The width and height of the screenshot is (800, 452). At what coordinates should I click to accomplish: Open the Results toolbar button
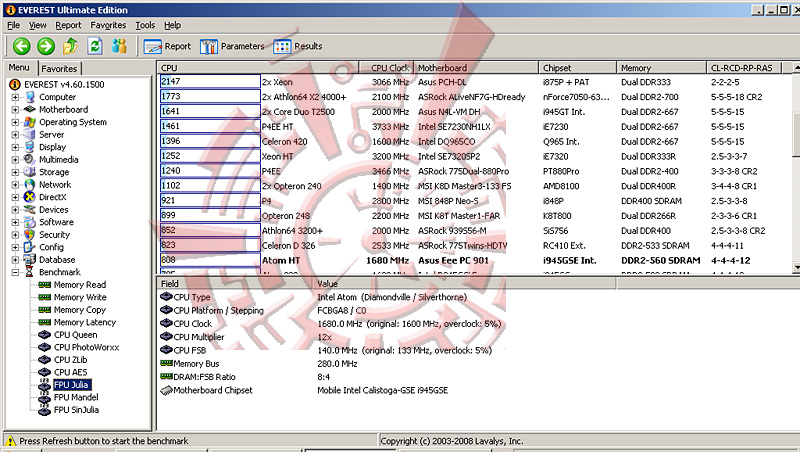coord(298,46)
